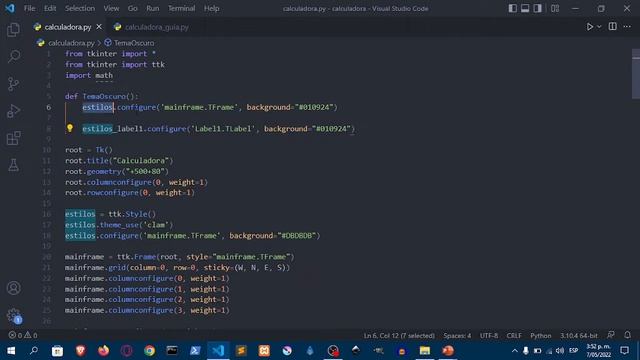Change encoding via UTF-8 status item

pos(489,336)
